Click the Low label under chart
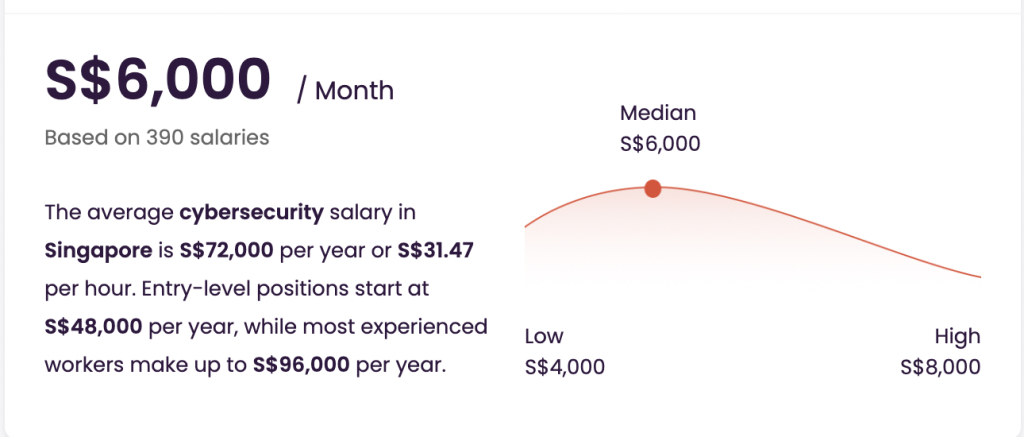The image size is (1024, 437). click(544, 336)
